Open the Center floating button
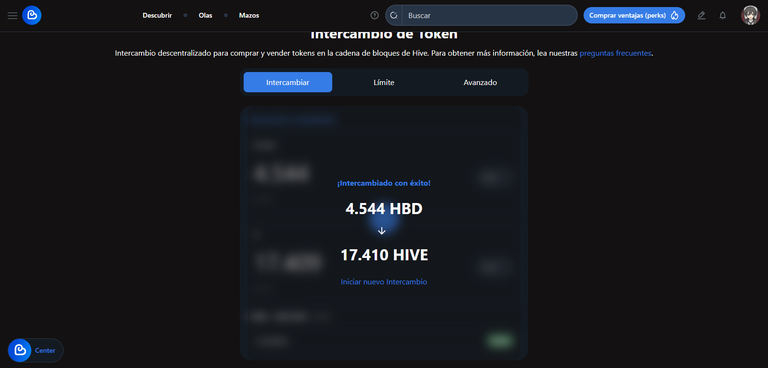Screen dimensions: 768x368 [36, 350]
